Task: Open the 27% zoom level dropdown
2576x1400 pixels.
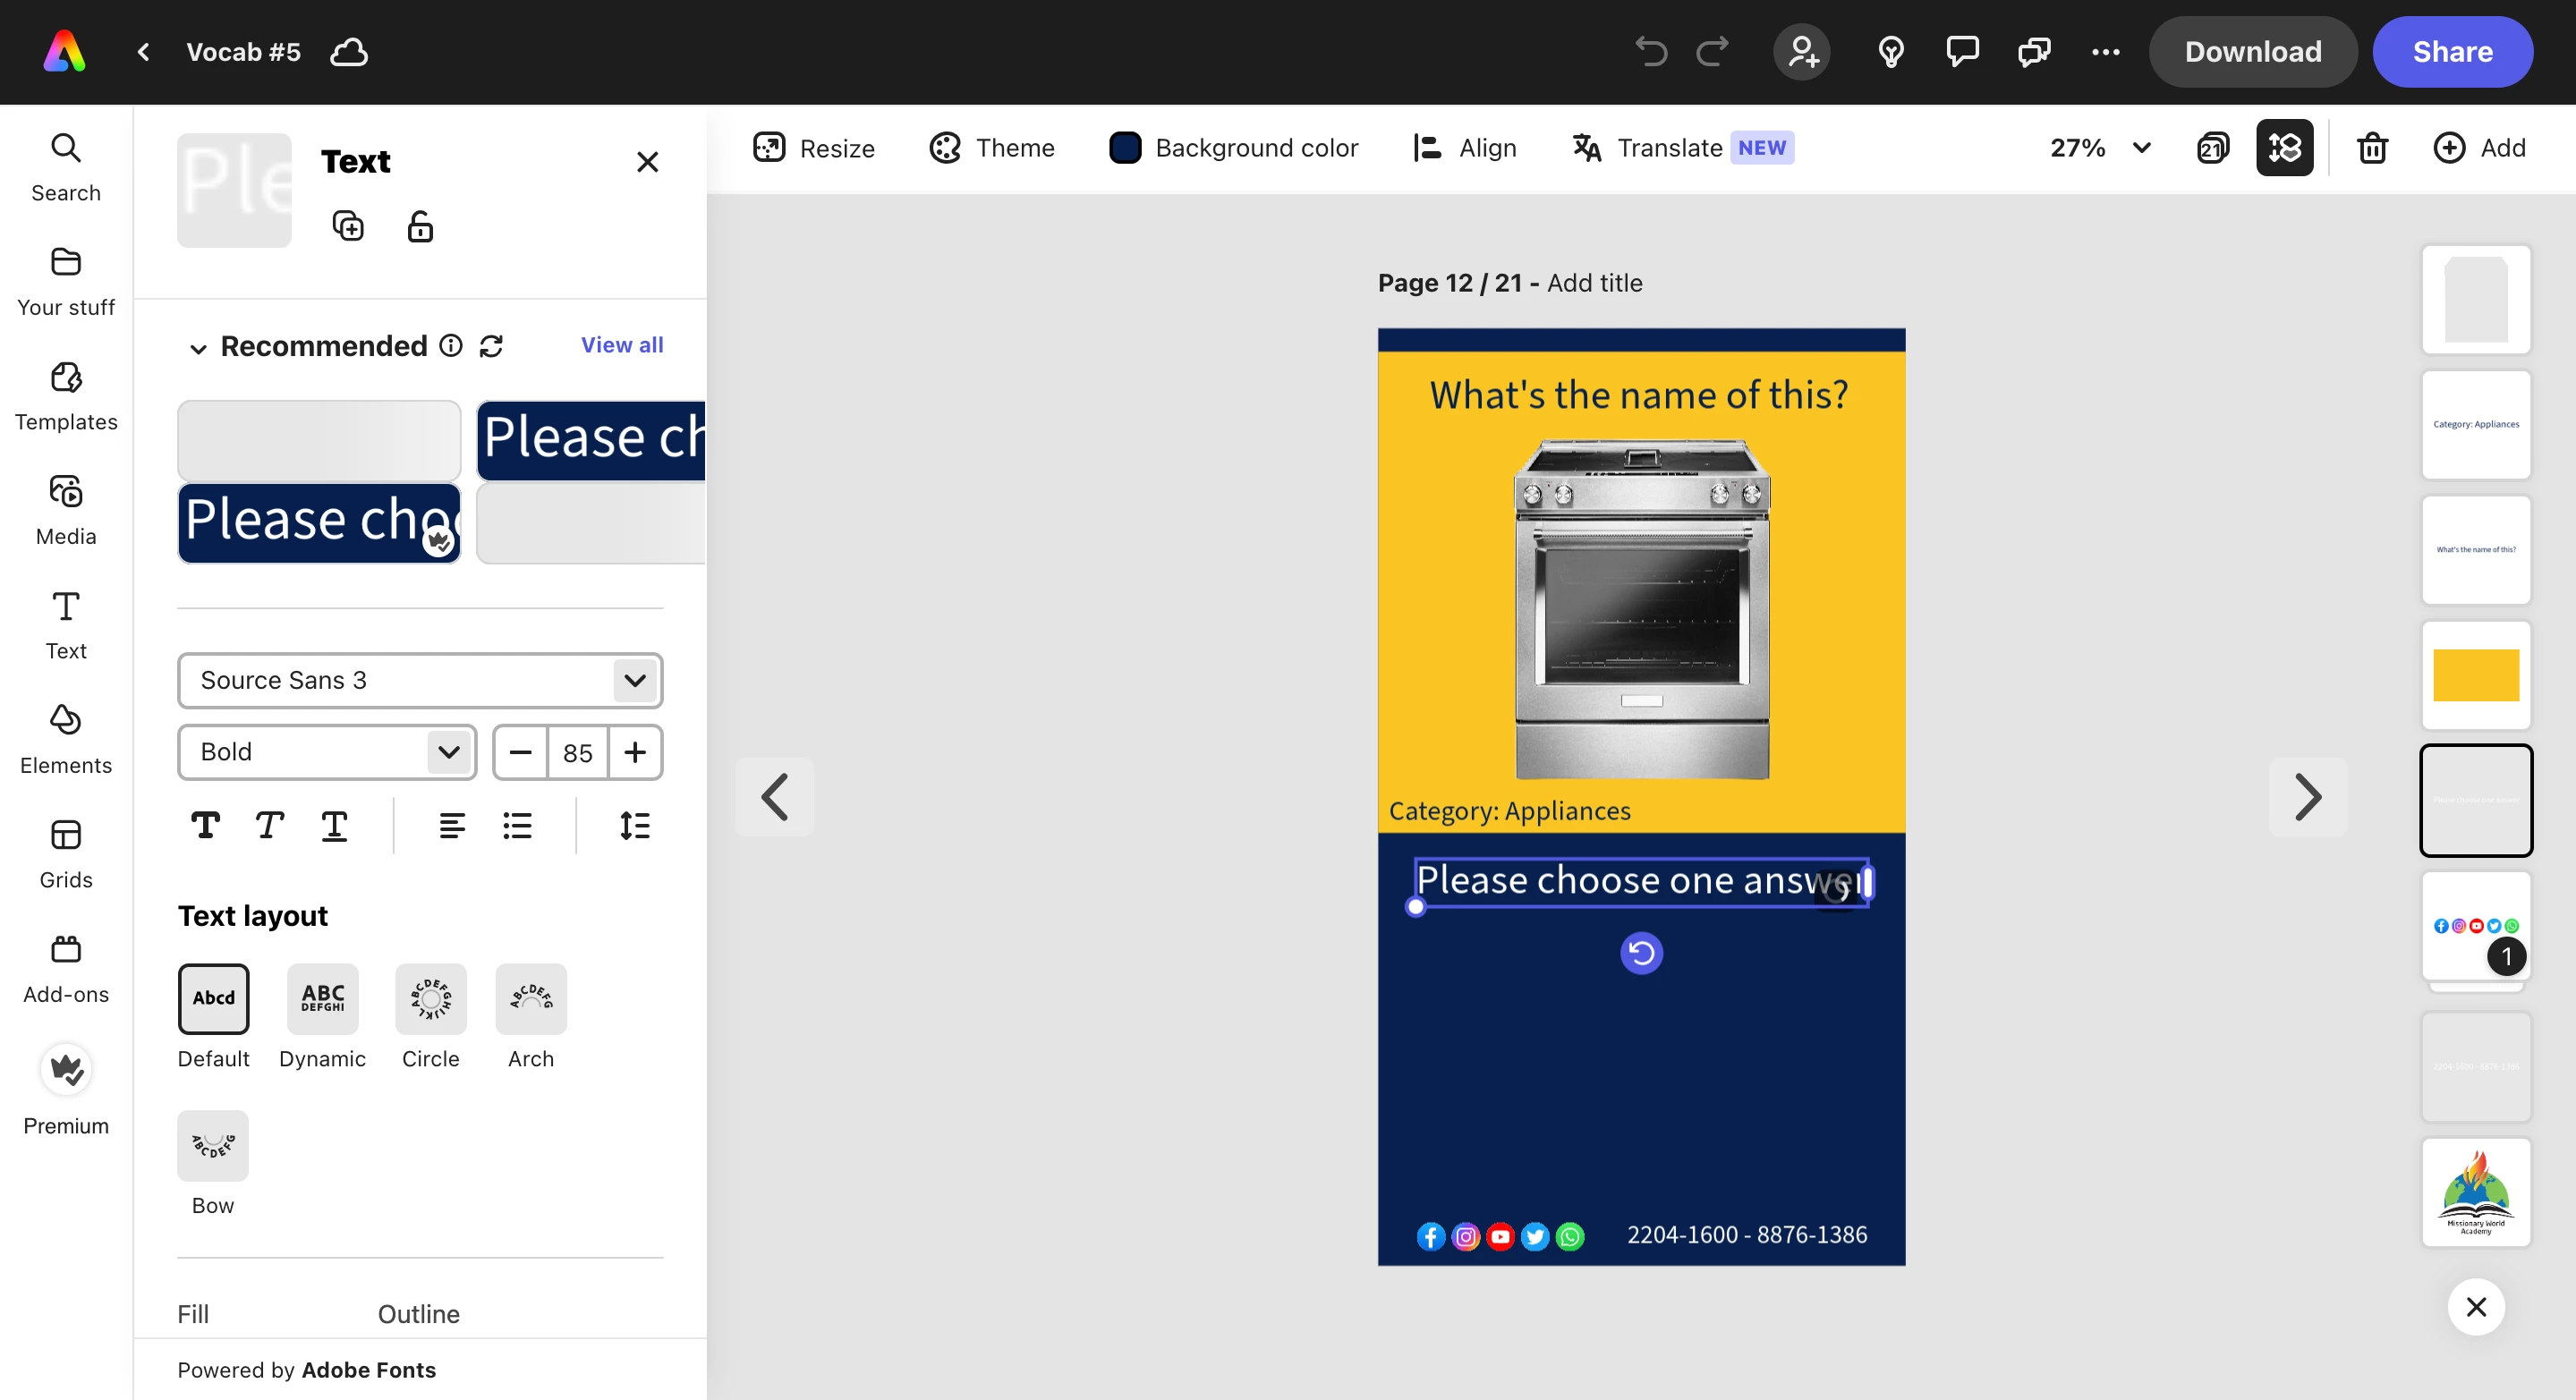Action: 2100,148
